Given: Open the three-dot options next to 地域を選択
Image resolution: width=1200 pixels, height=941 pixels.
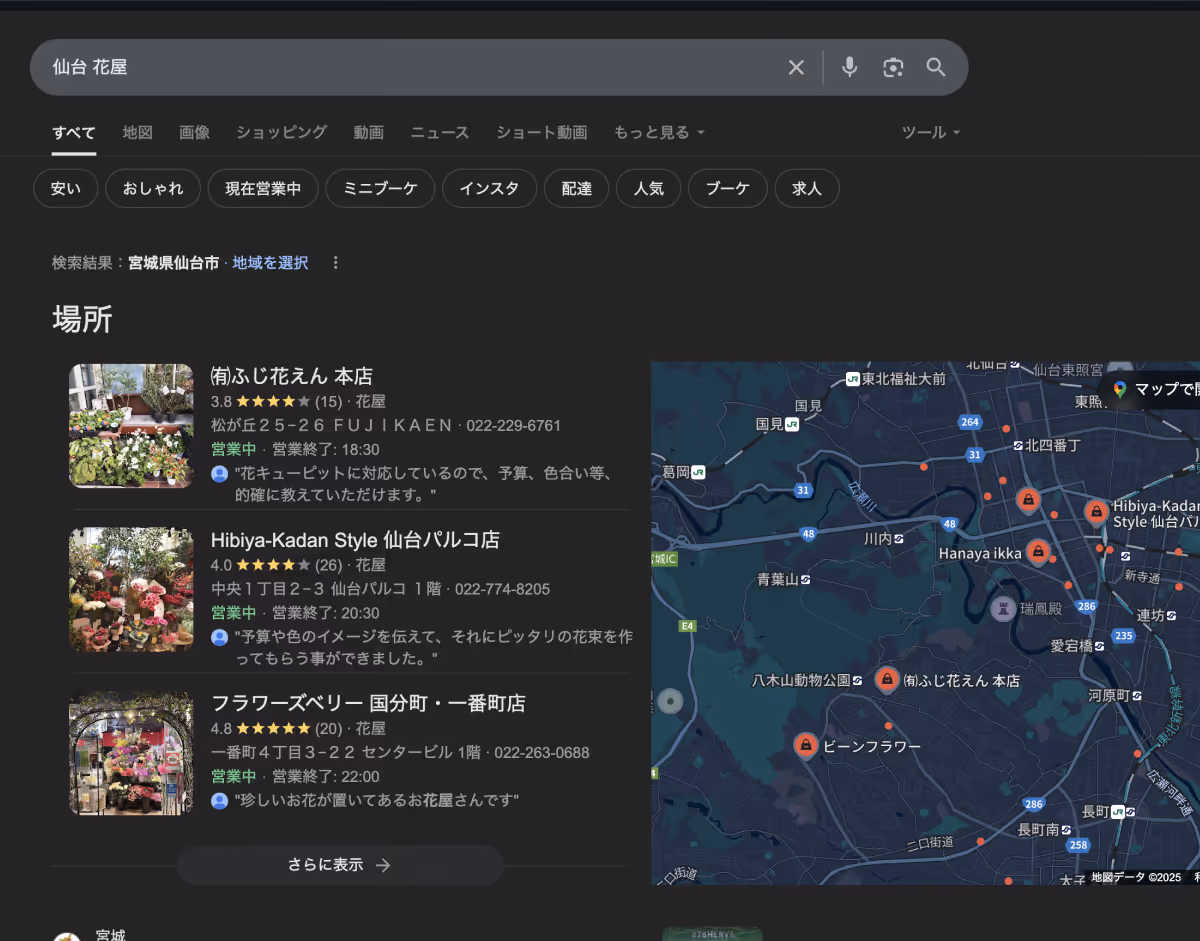Looking at the screenshot, I should 336,263.
